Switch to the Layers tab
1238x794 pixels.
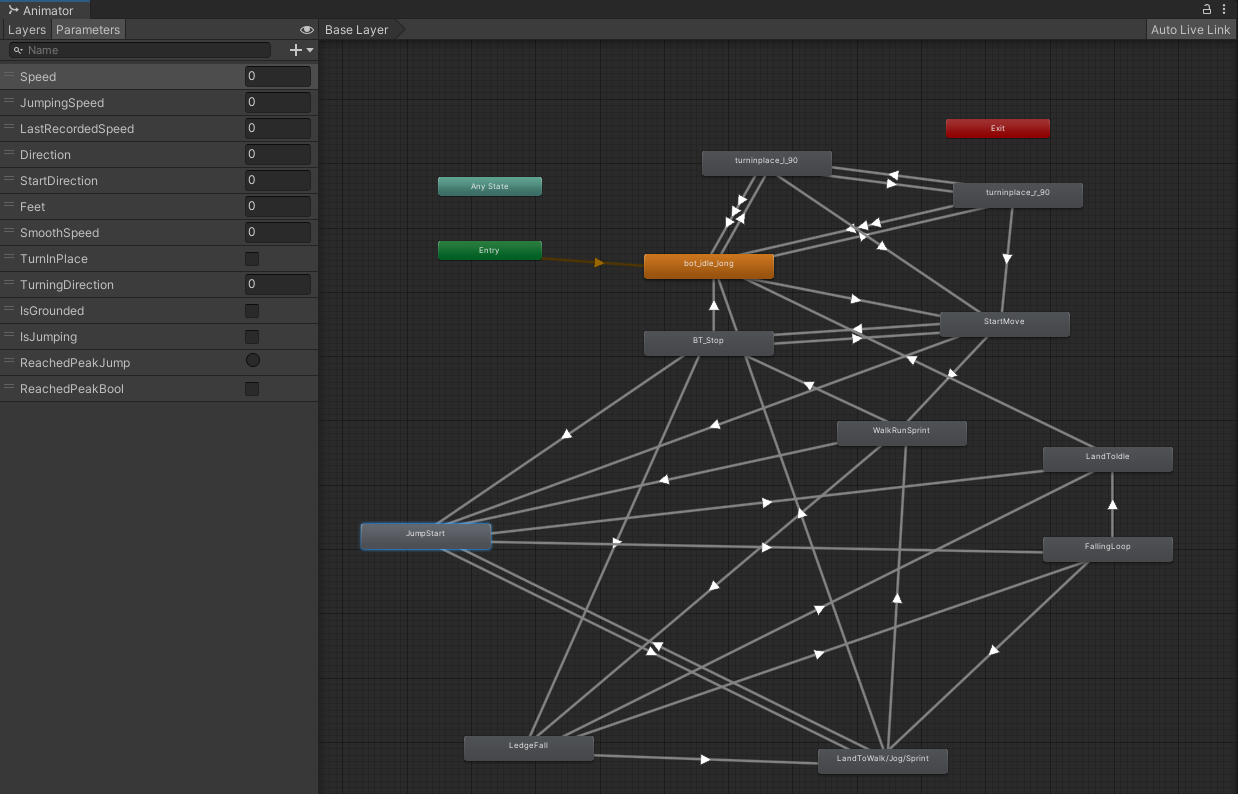(27, 30)
